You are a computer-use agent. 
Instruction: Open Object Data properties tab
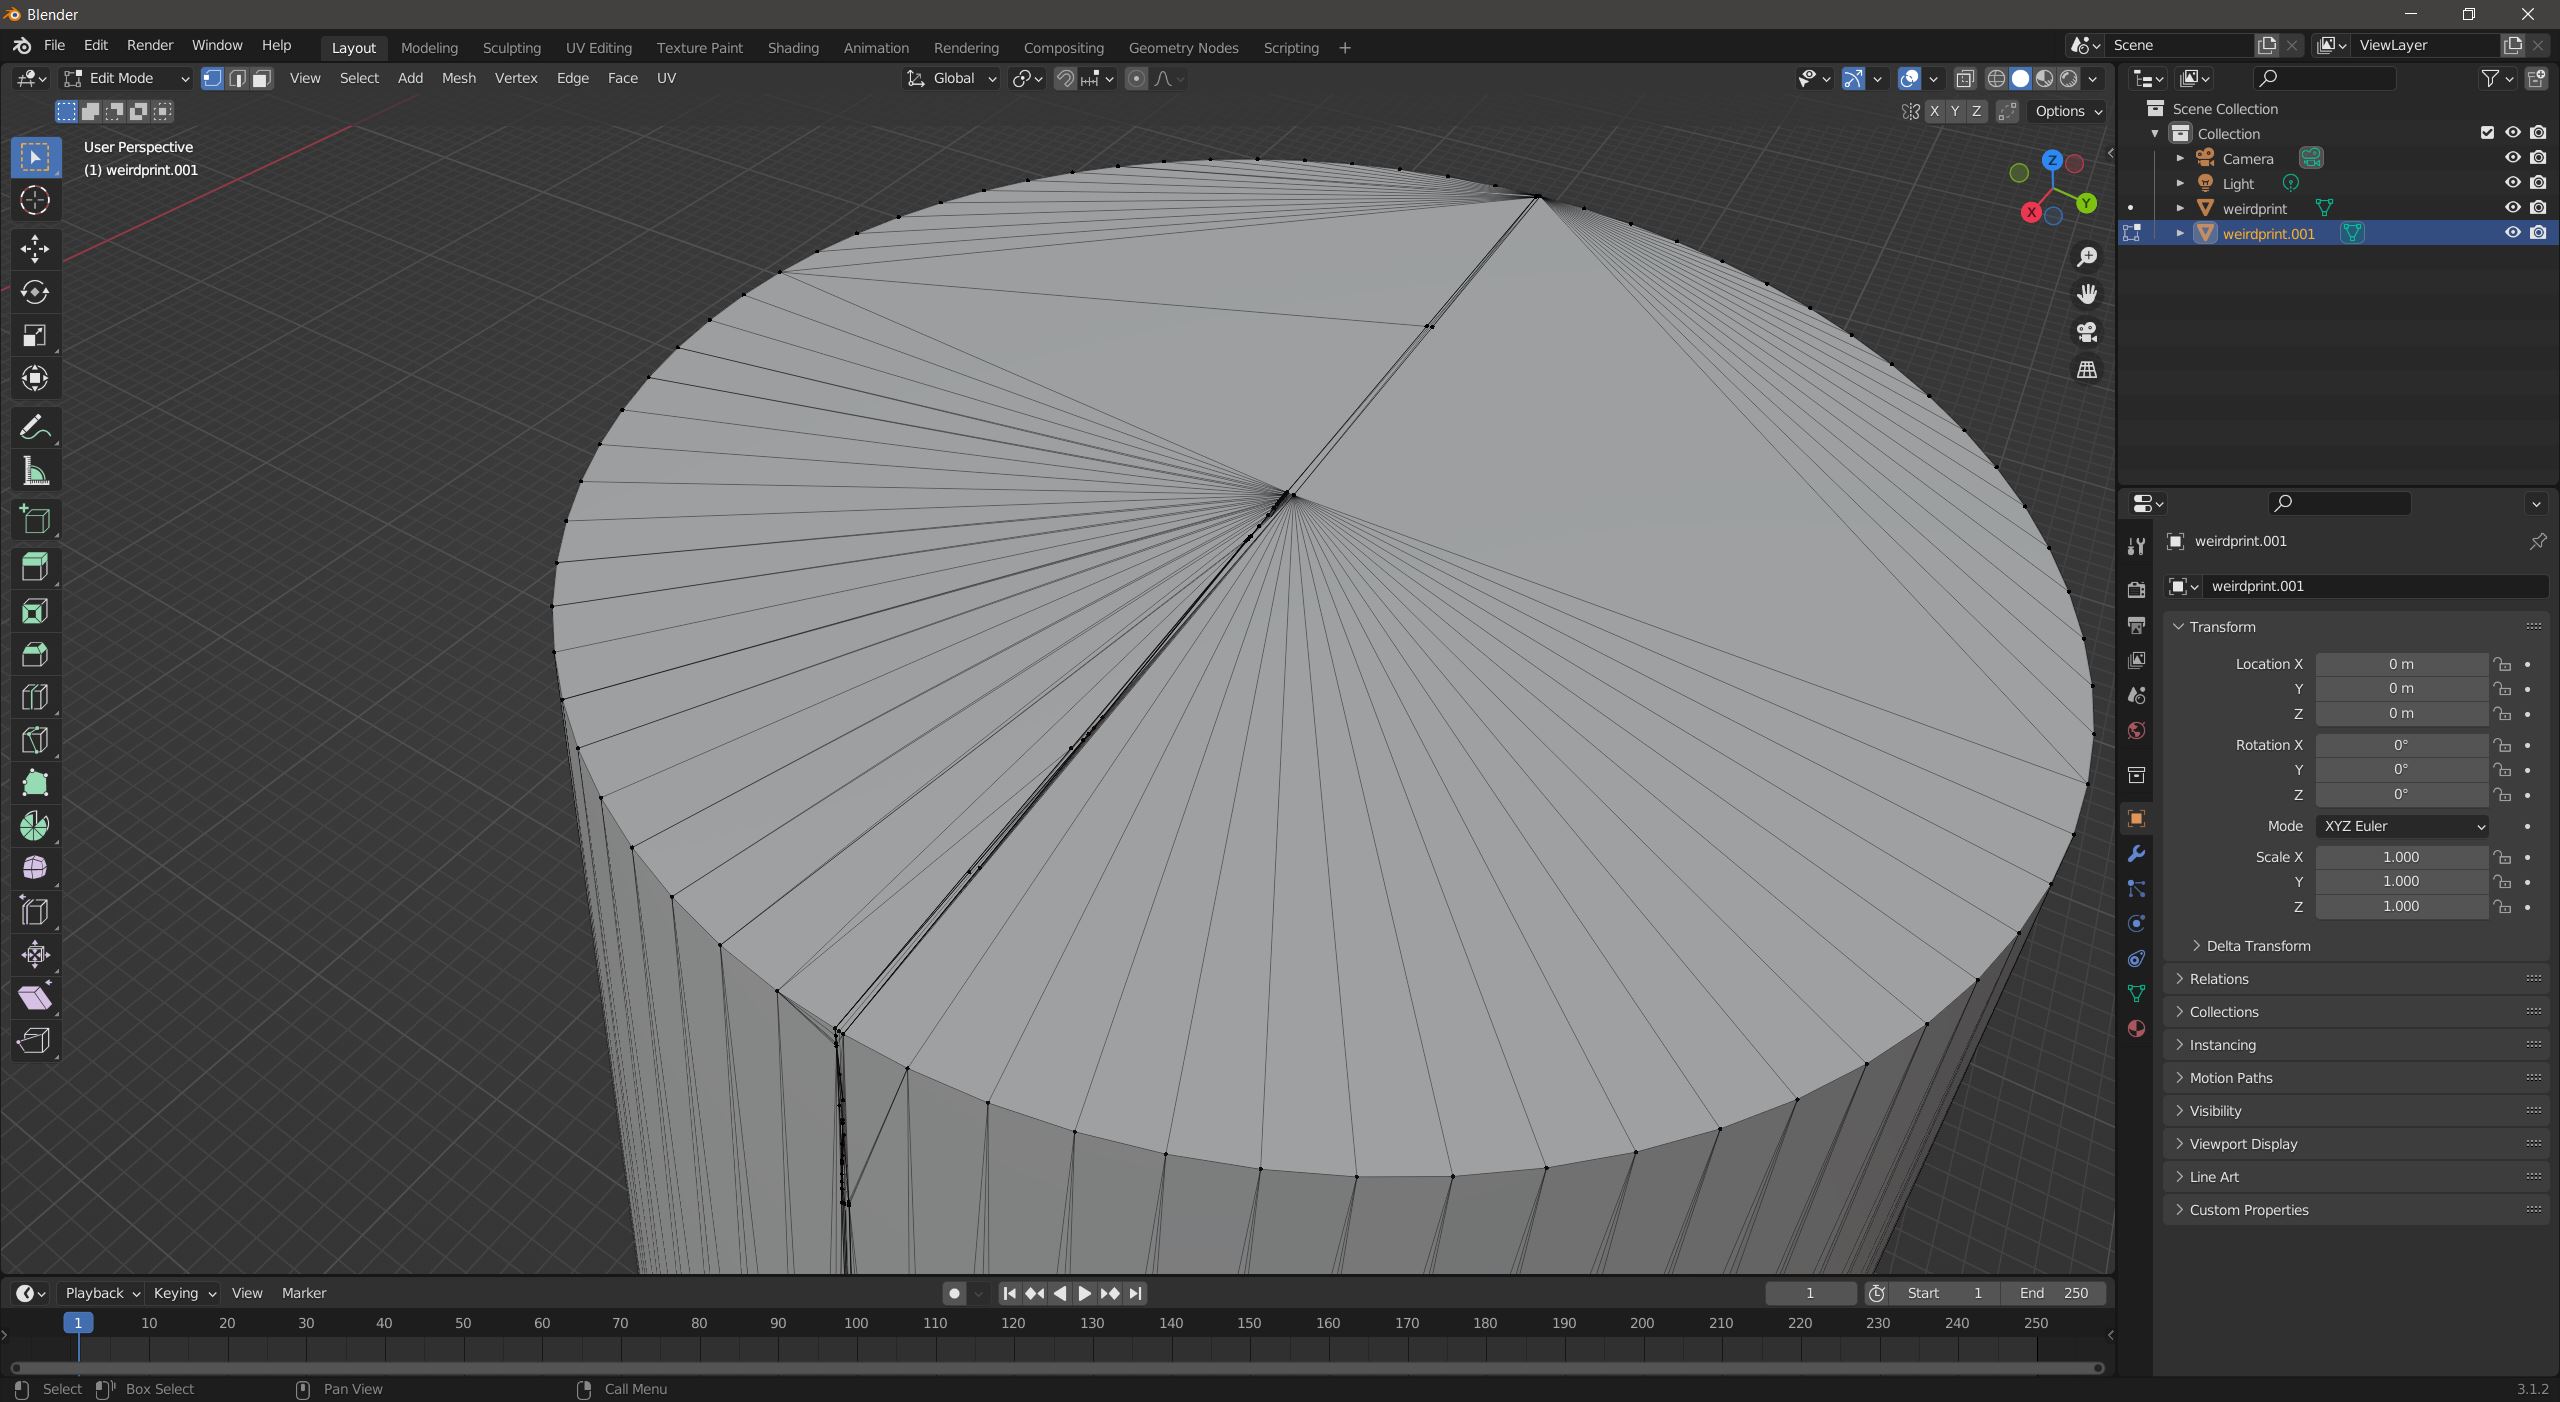click(x=2136, y=993)
